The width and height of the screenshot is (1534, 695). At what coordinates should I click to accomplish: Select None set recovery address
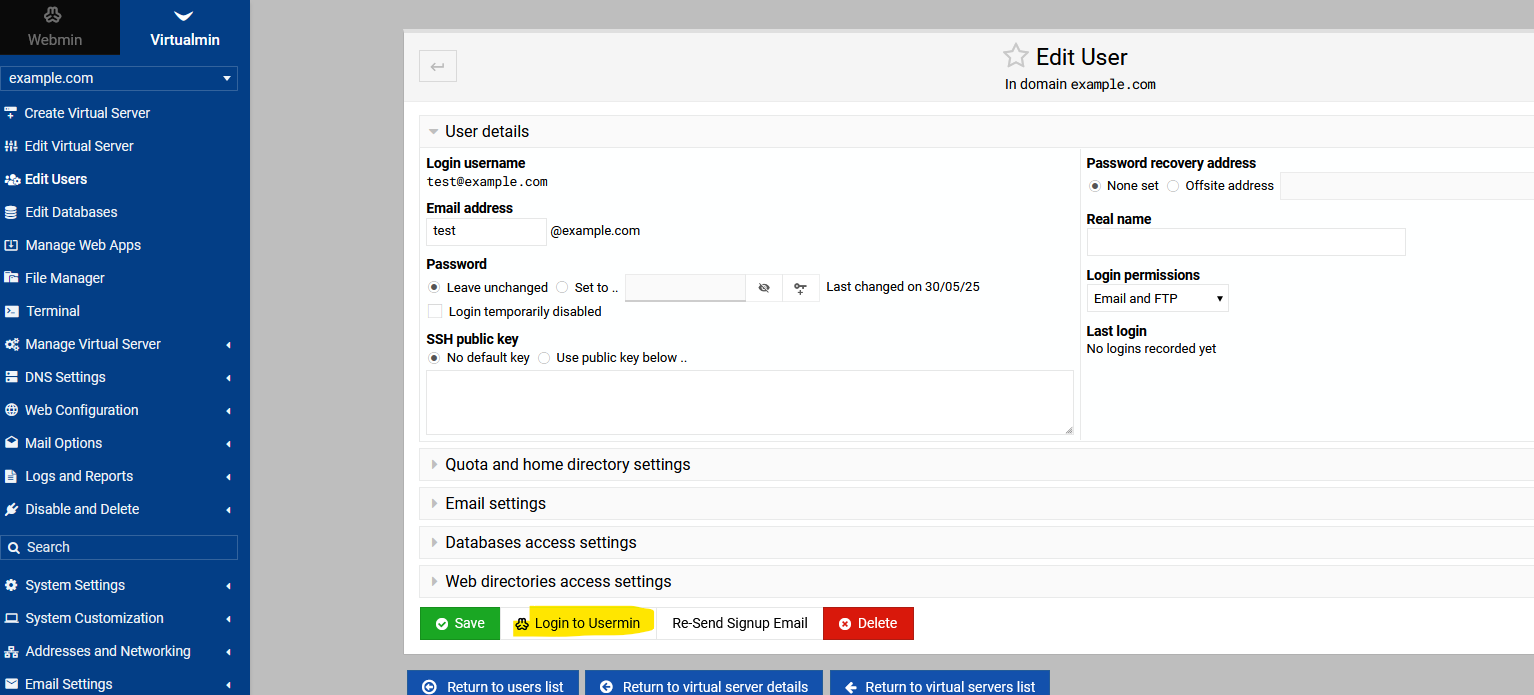click(1095, 185)
